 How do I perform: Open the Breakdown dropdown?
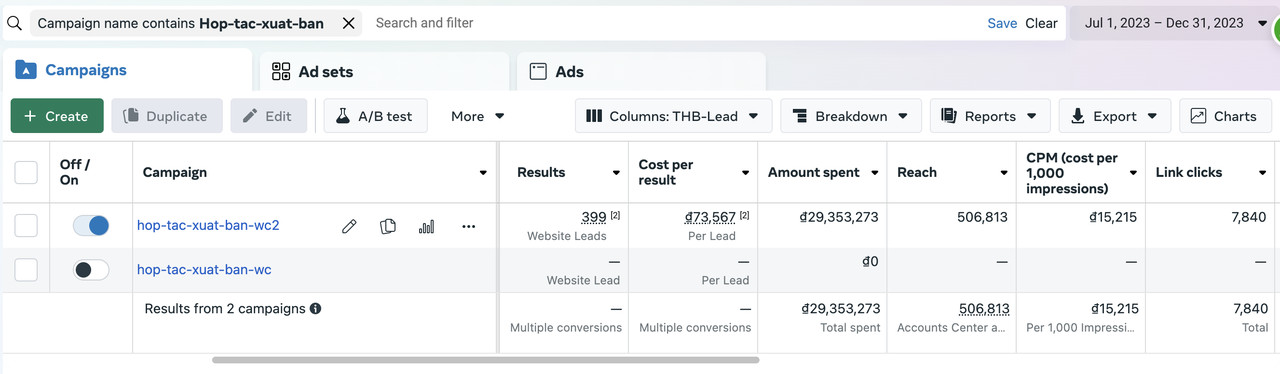pos(850,116)
